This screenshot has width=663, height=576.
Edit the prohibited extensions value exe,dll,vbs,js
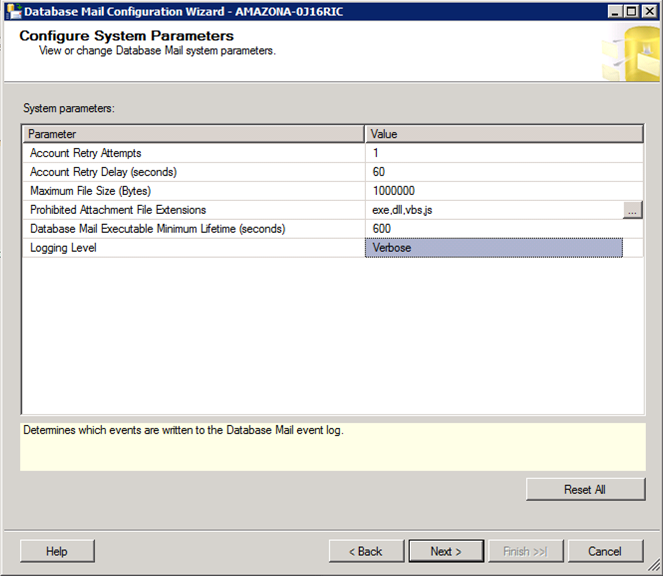pos(494,210)
